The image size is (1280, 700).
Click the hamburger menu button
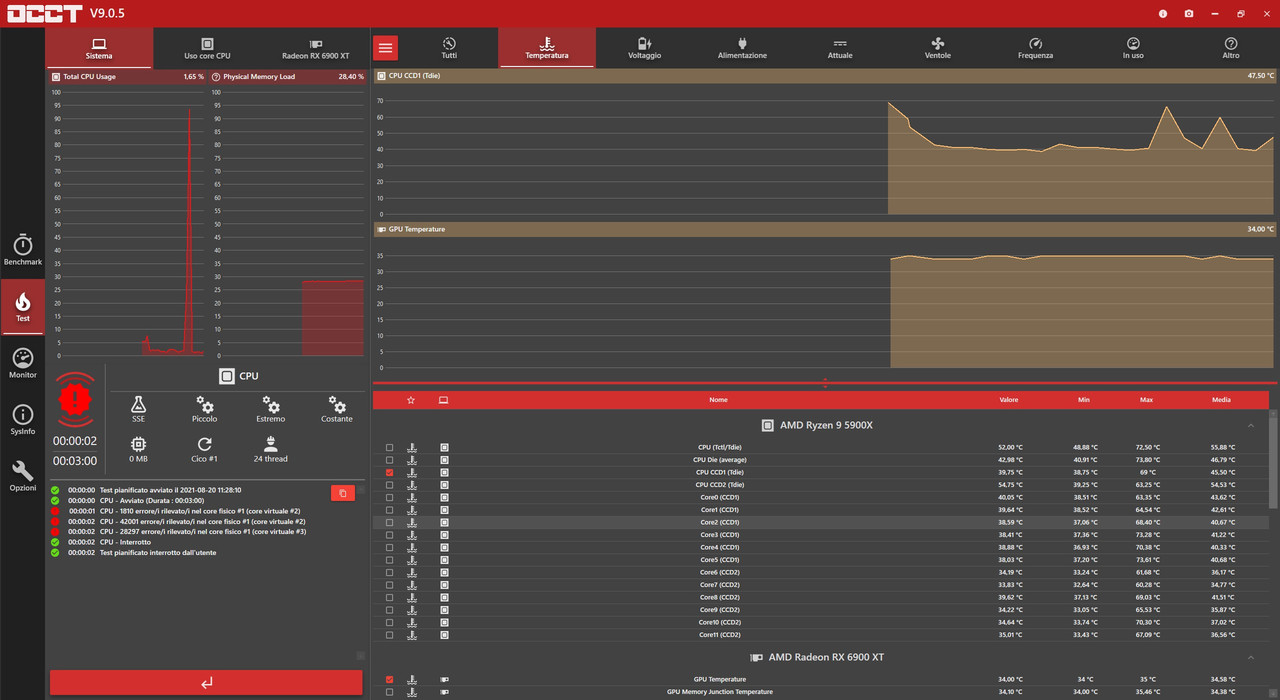[385, 47]
